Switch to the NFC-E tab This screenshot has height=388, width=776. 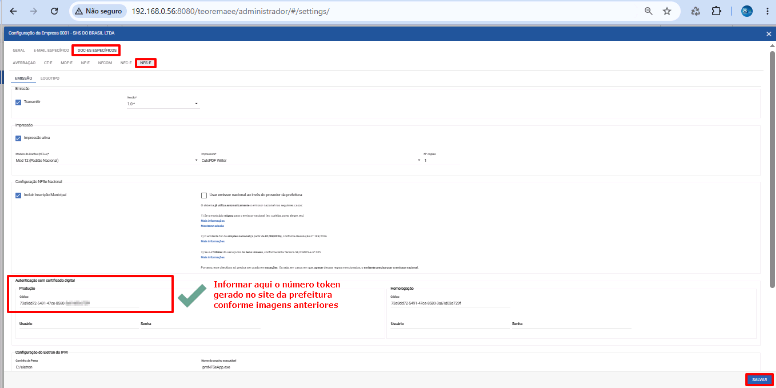126,63
